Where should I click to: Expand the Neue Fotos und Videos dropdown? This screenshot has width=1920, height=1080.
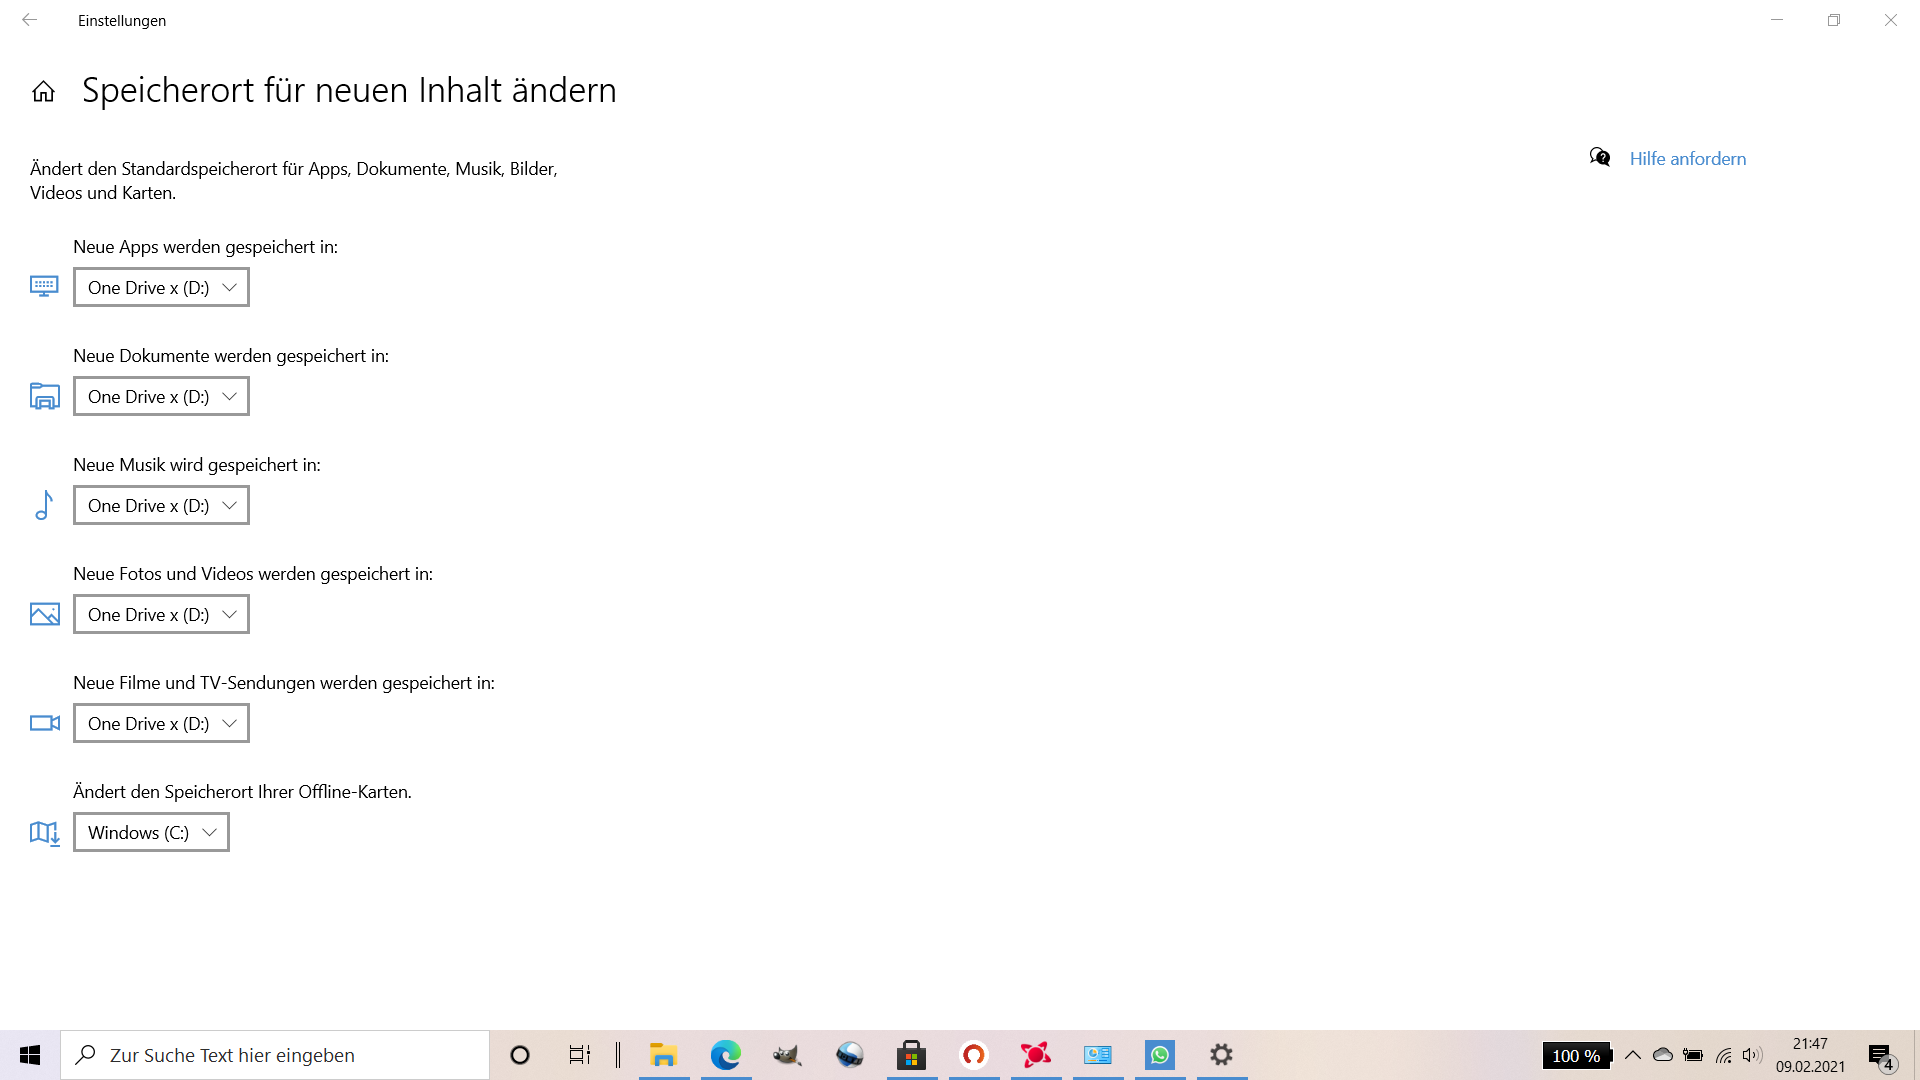click(161, 615)
